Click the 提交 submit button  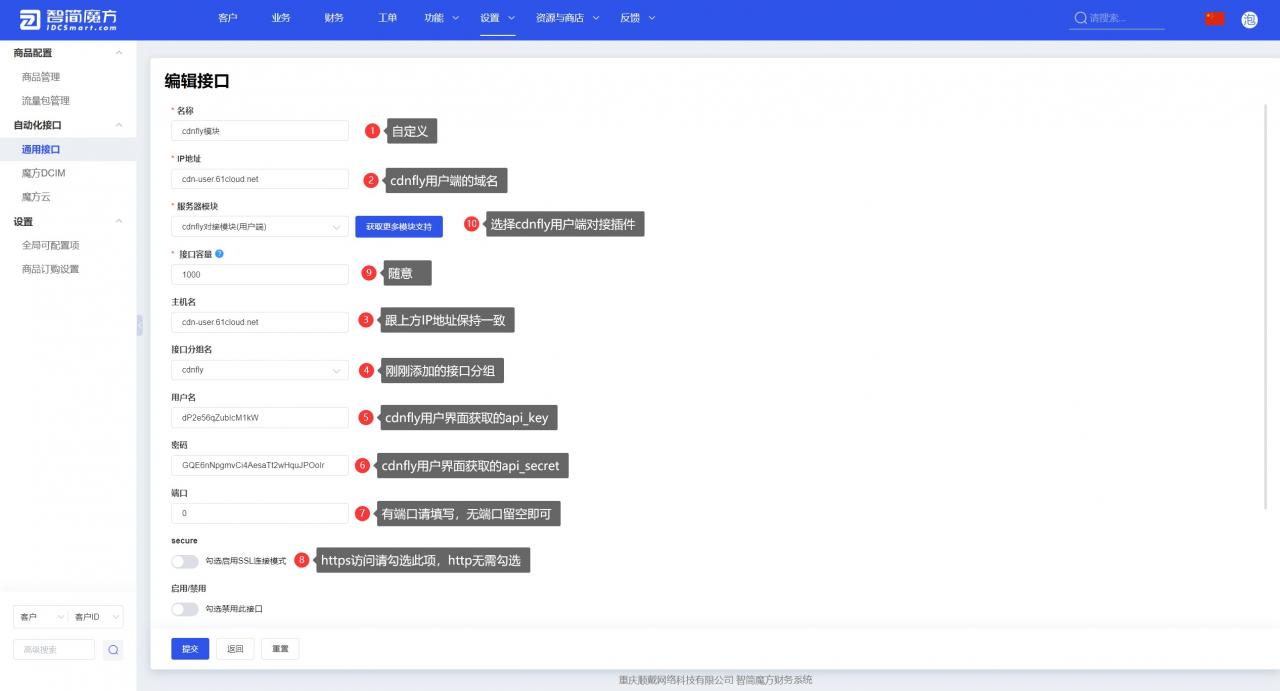(x=190, y=649)
